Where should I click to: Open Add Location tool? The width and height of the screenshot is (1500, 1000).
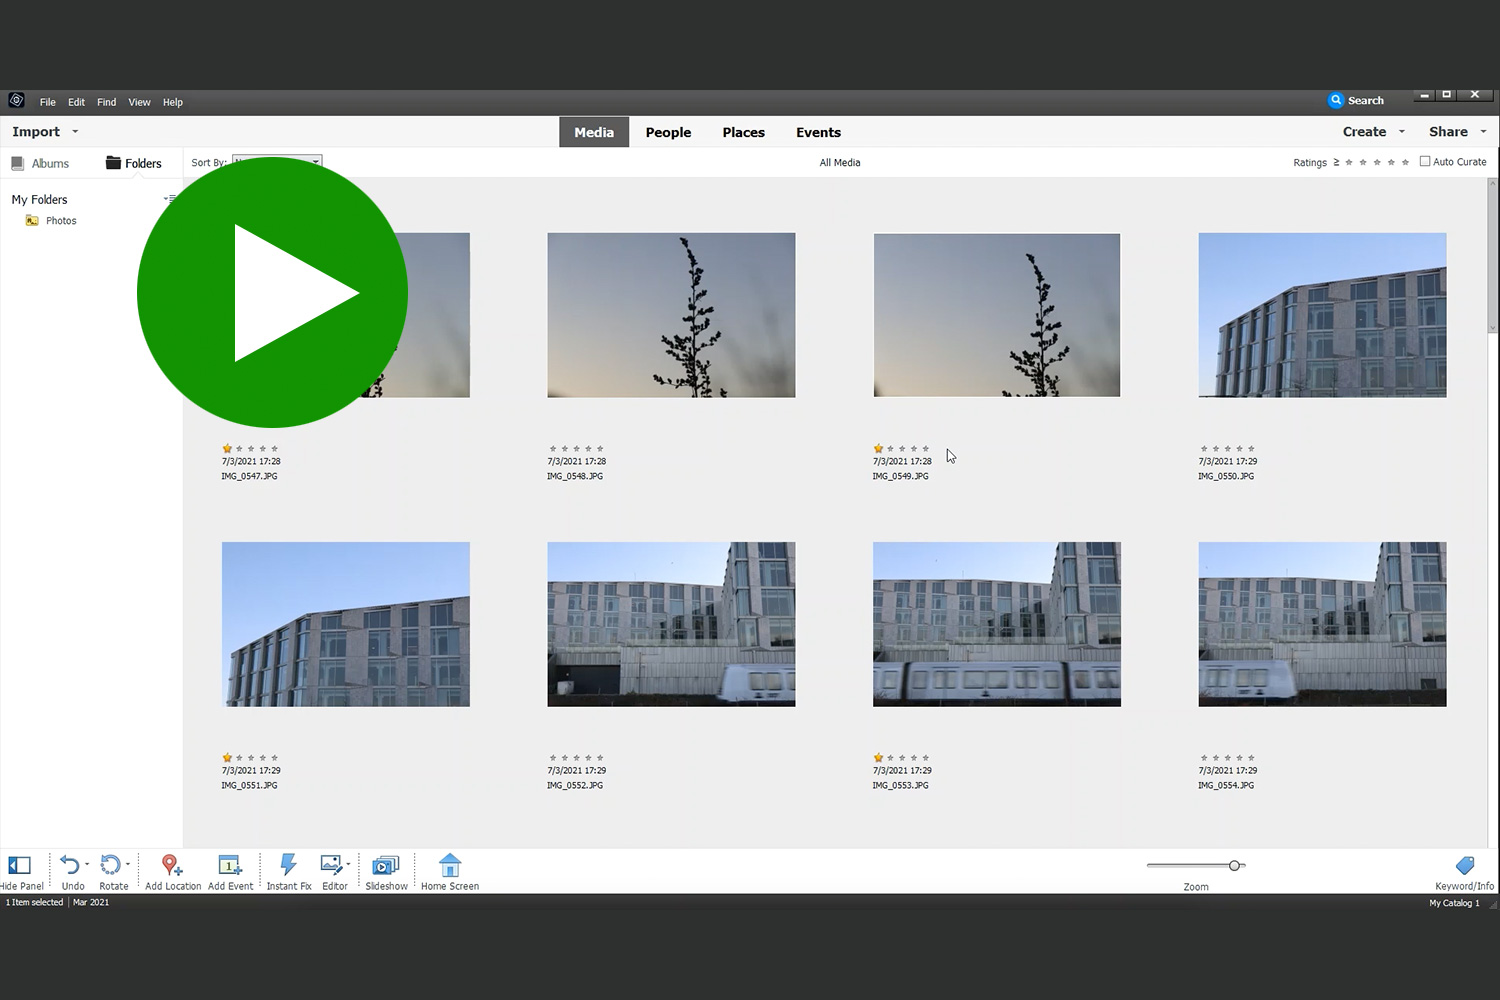[x=172, y=866]
